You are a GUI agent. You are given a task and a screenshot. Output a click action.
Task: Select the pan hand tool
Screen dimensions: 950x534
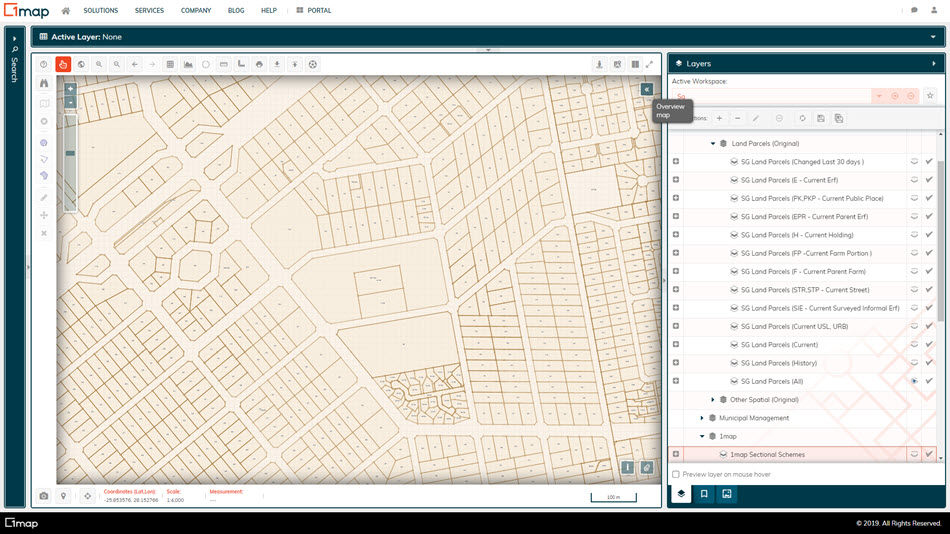(63, 64)
